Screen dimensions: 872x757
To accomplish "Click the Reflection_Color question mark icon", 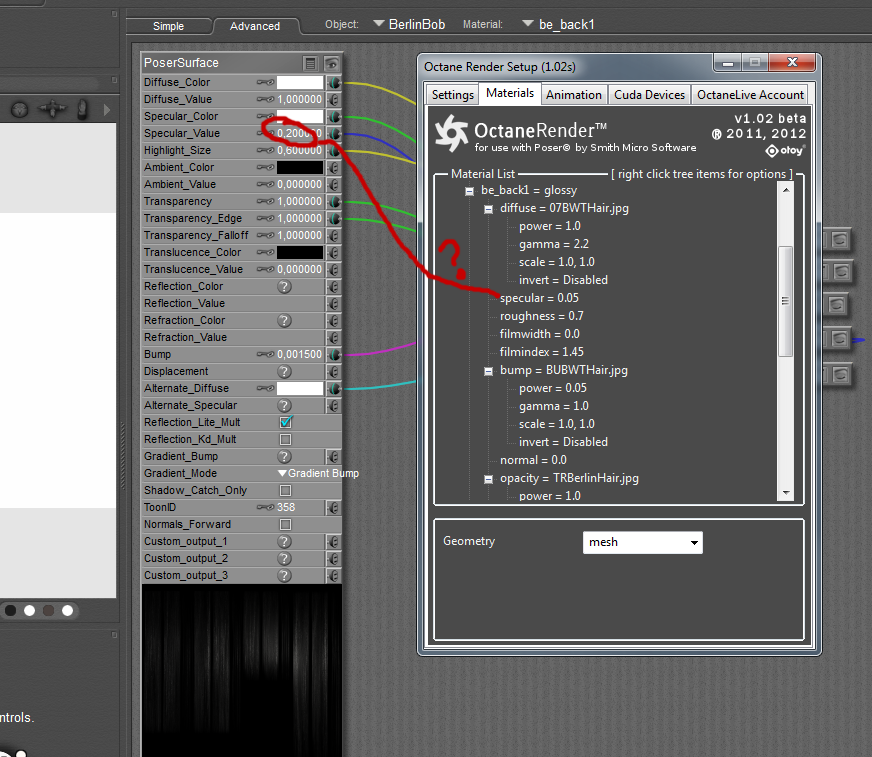I will point(284,286).
